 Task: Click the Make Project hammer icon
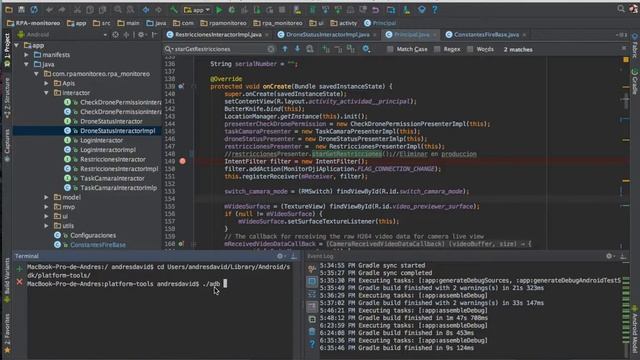[174, 9]
